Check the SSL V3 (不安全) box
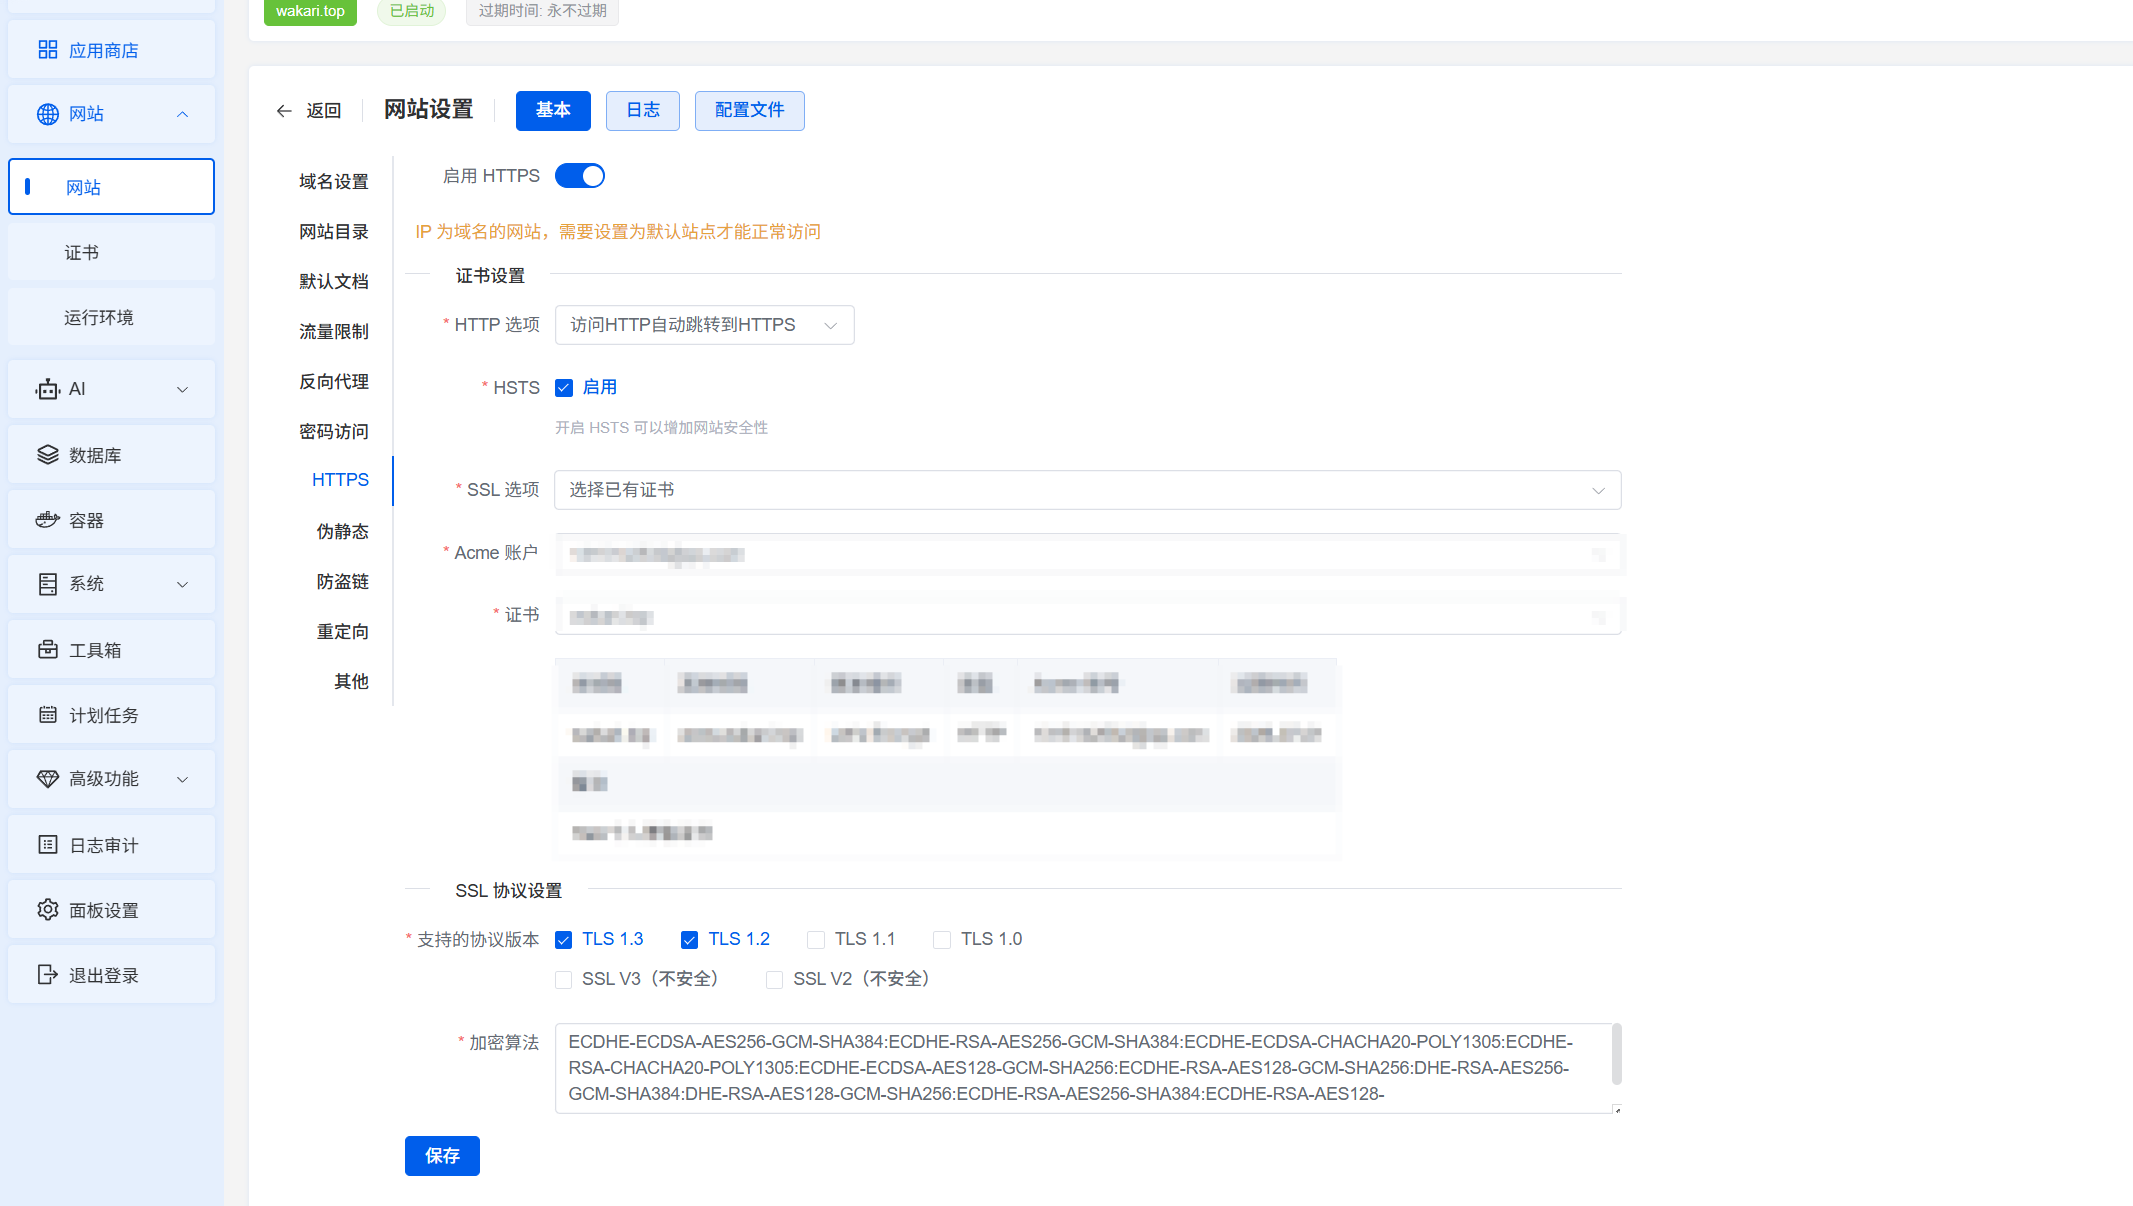The width and height of the screenshot is (2133, 1206). click(564, 980)
